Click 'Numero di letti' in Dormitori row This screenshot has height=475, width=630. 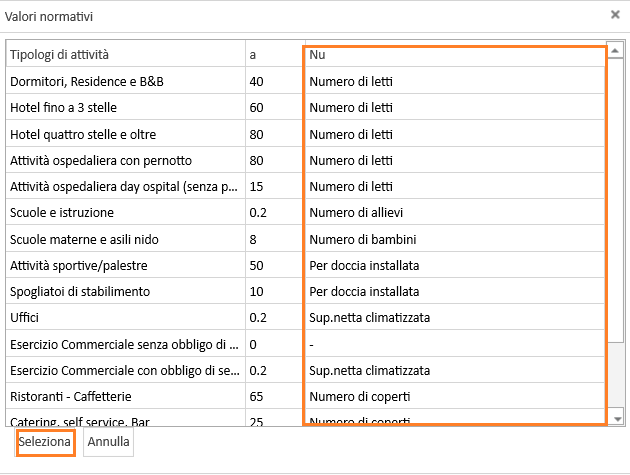click(x=351, y=81)
